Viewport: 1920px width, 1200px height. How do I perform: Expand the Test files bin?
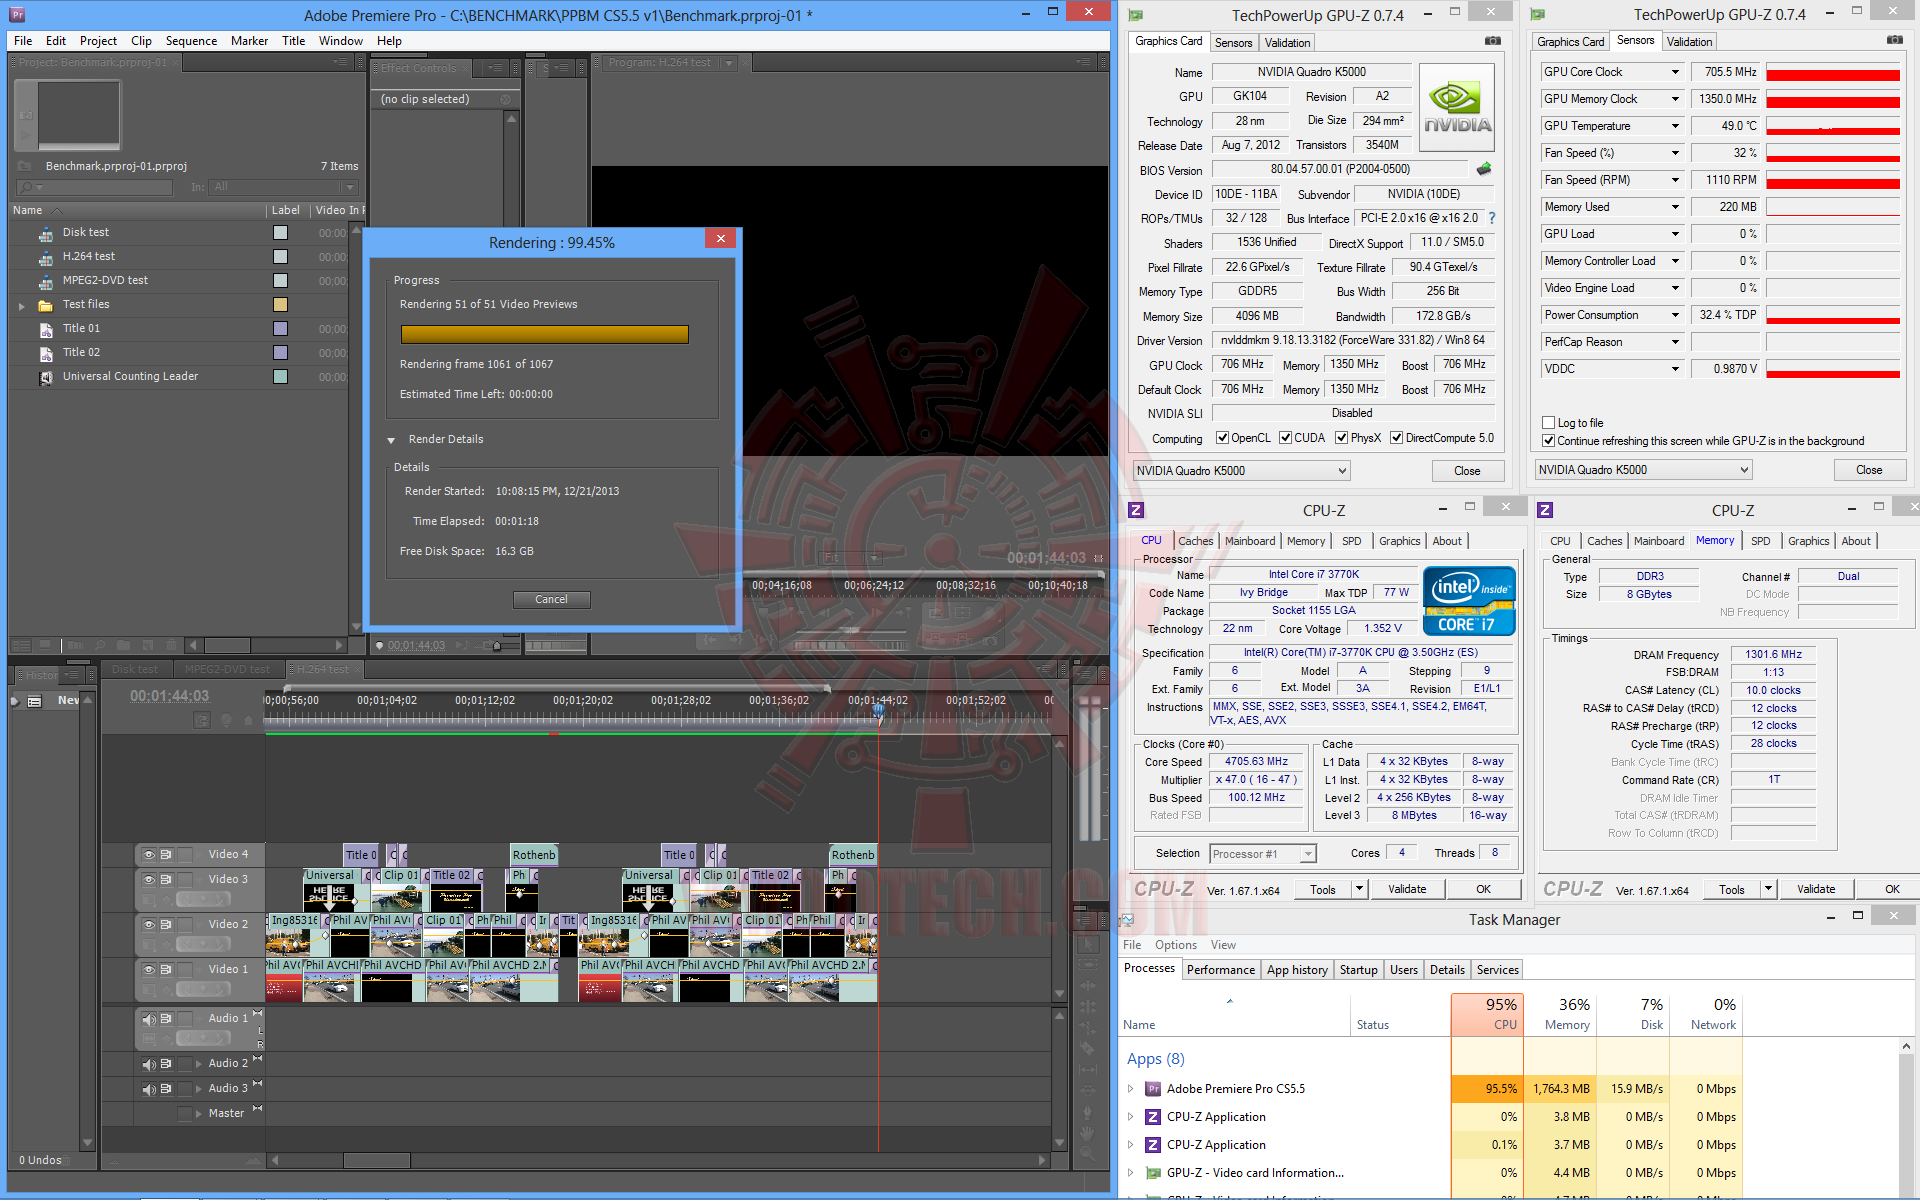pyautogui.click(x=22, y=305)
